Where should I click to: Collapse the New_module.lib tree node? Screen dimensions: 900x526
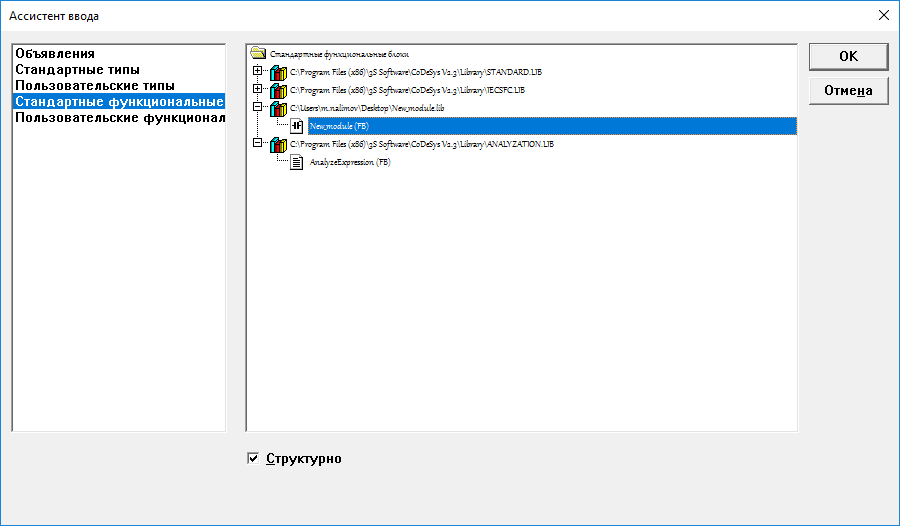click(x=258, y=107)
